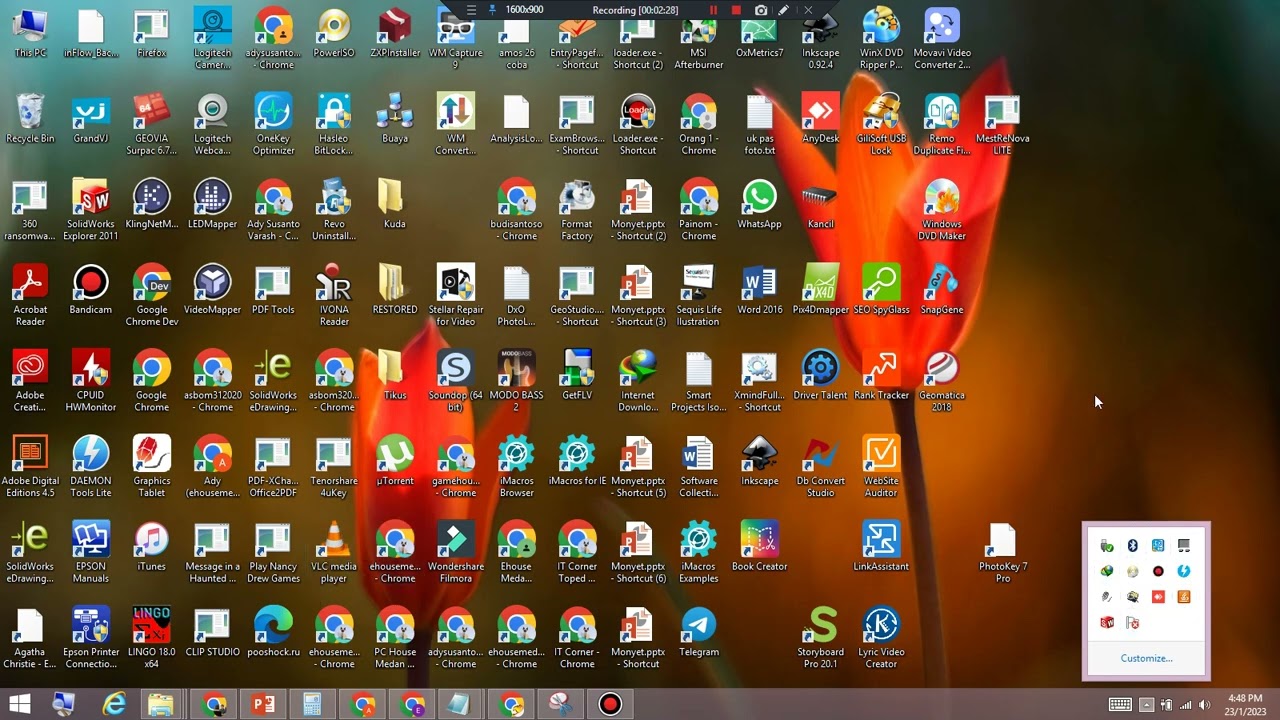Image resolution: width=1280 pixels, height=720 pixels.
Task: Toggle the pin on the recording bar
Action: [492, 10]
